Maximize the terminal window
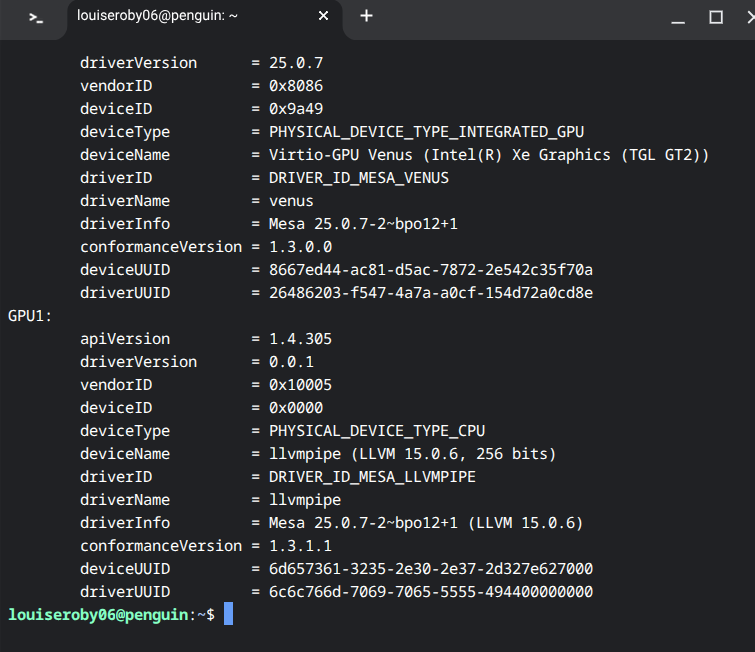The image size is (755, 652). 716,17
